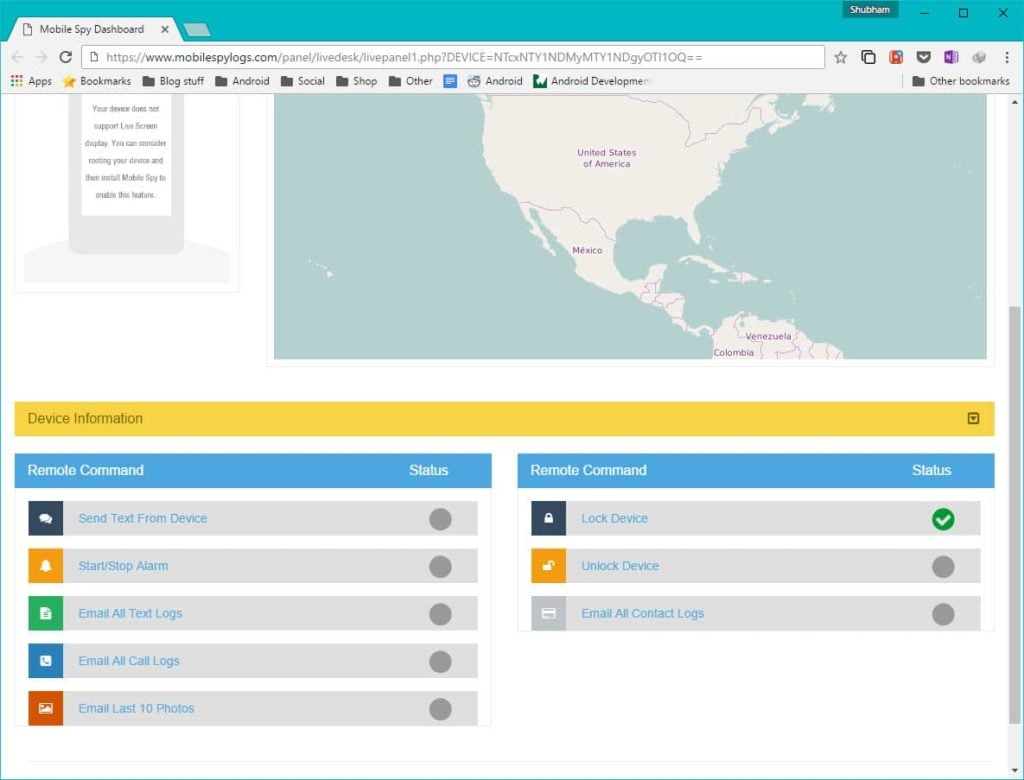The image size is (1024, 780).
Task: Open the Other bookmarks folder
Action: [x=410, y=81]
